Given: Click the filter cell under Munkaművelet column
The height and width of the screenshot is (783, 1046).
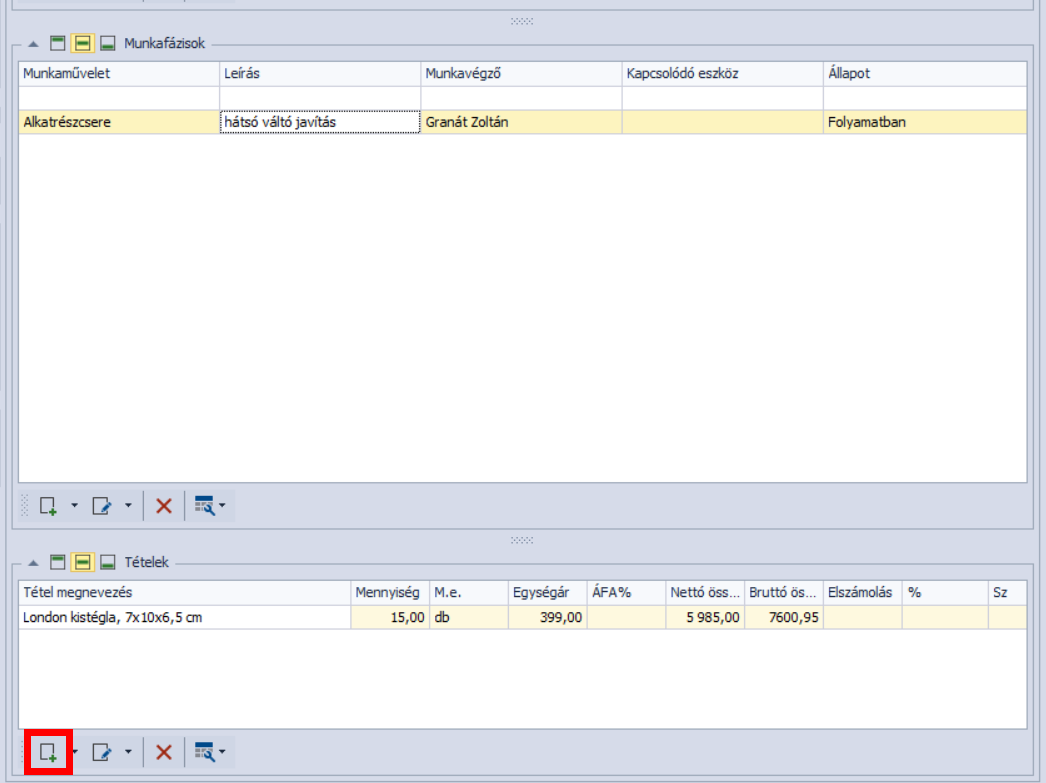Looking at the screenshot, I should (x=118, y=98).
